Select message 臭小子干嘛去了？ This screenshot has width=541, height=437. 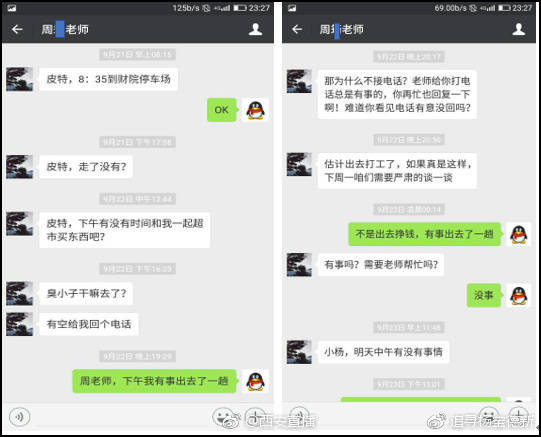(86, 294)
